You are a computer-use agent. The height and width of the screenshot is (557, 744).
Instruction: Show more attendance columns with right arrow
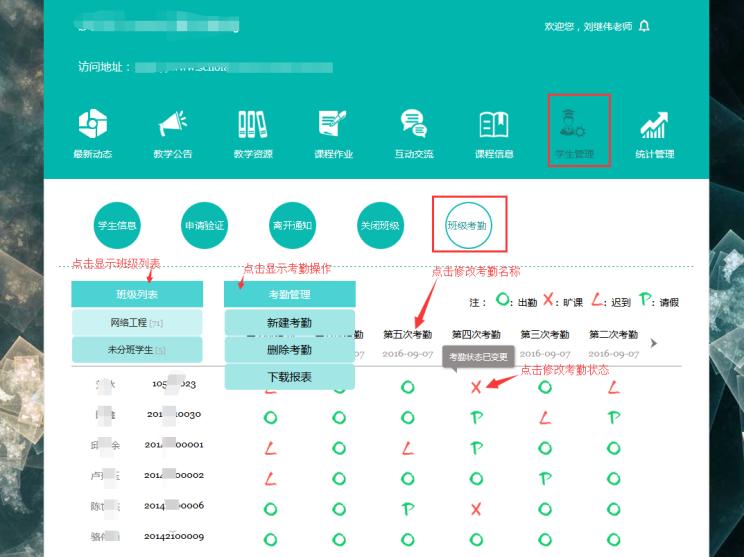[x=654, y=343]
